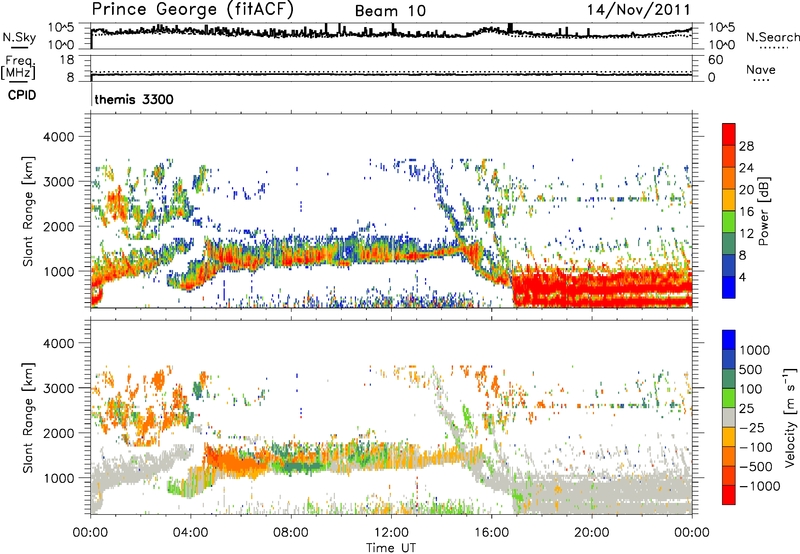The image size is (800, 554).
Task: Click the '16:00' time axis label
Action: point(491,533)
